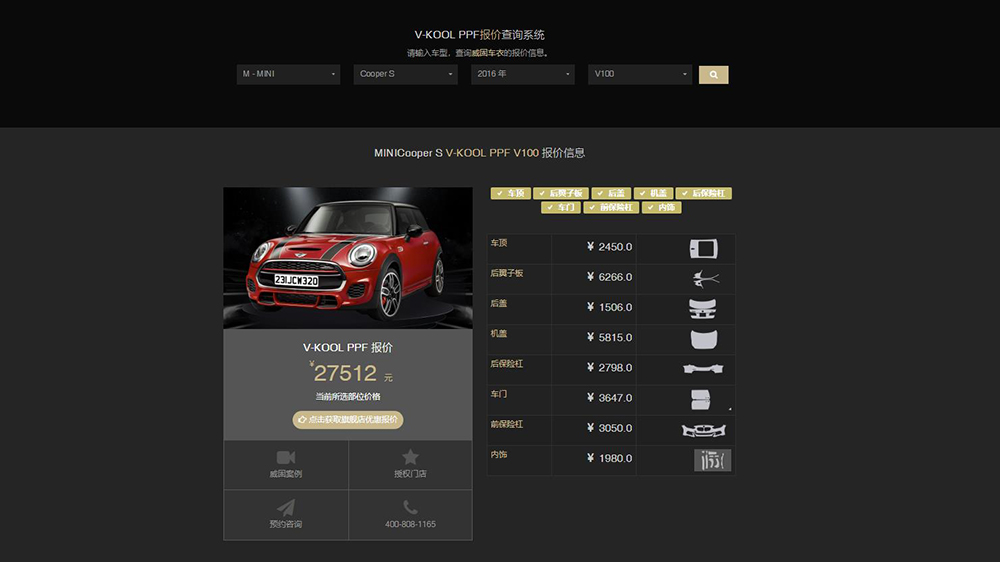Click the 预约咨询 label
The height and width of the screenshot is (562, 1000).
coord(286,524)
